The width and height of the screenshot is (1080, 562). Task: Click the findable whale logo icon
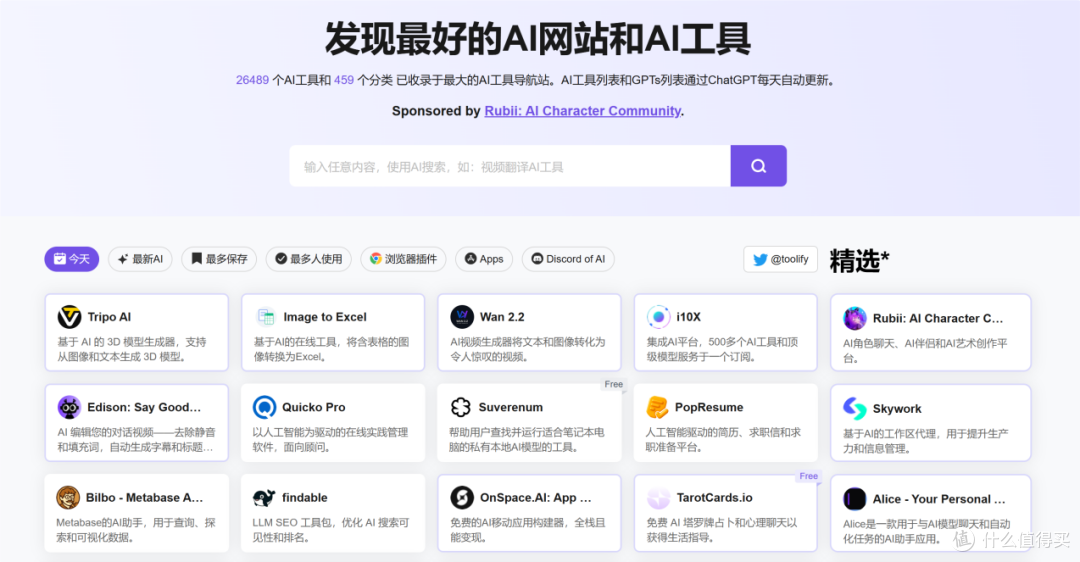(264, 497)
